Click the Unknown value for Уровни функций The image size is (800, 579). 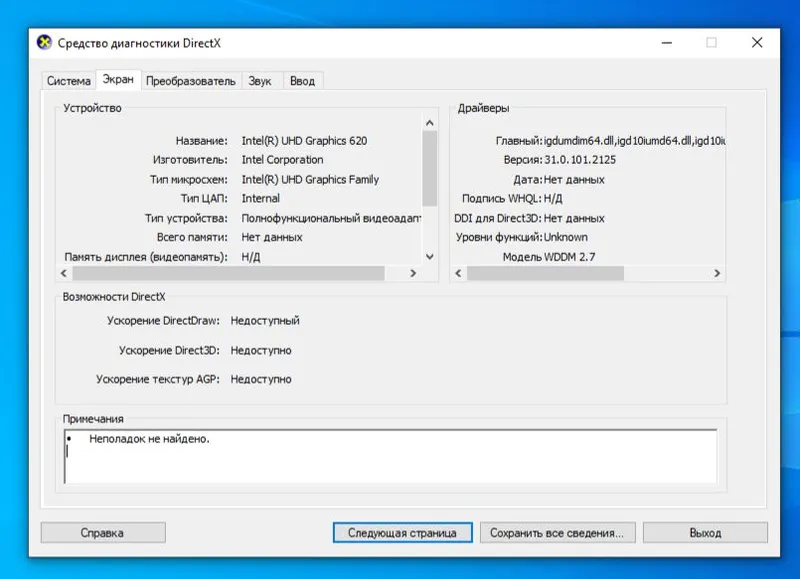pyautogui.click(x=565, y=237)
